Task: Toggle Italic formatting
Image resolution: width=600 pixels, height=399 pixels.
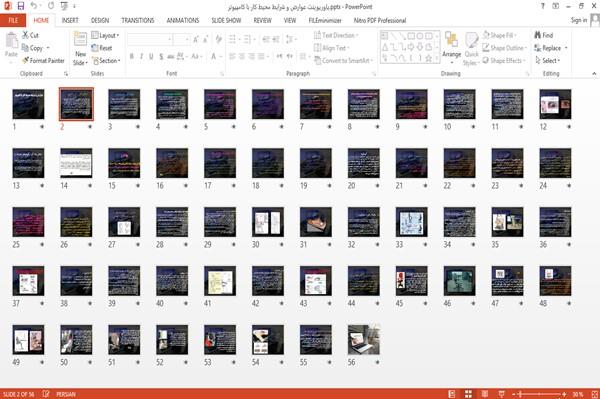Action: pyautogui.click(x=141, y=57)
